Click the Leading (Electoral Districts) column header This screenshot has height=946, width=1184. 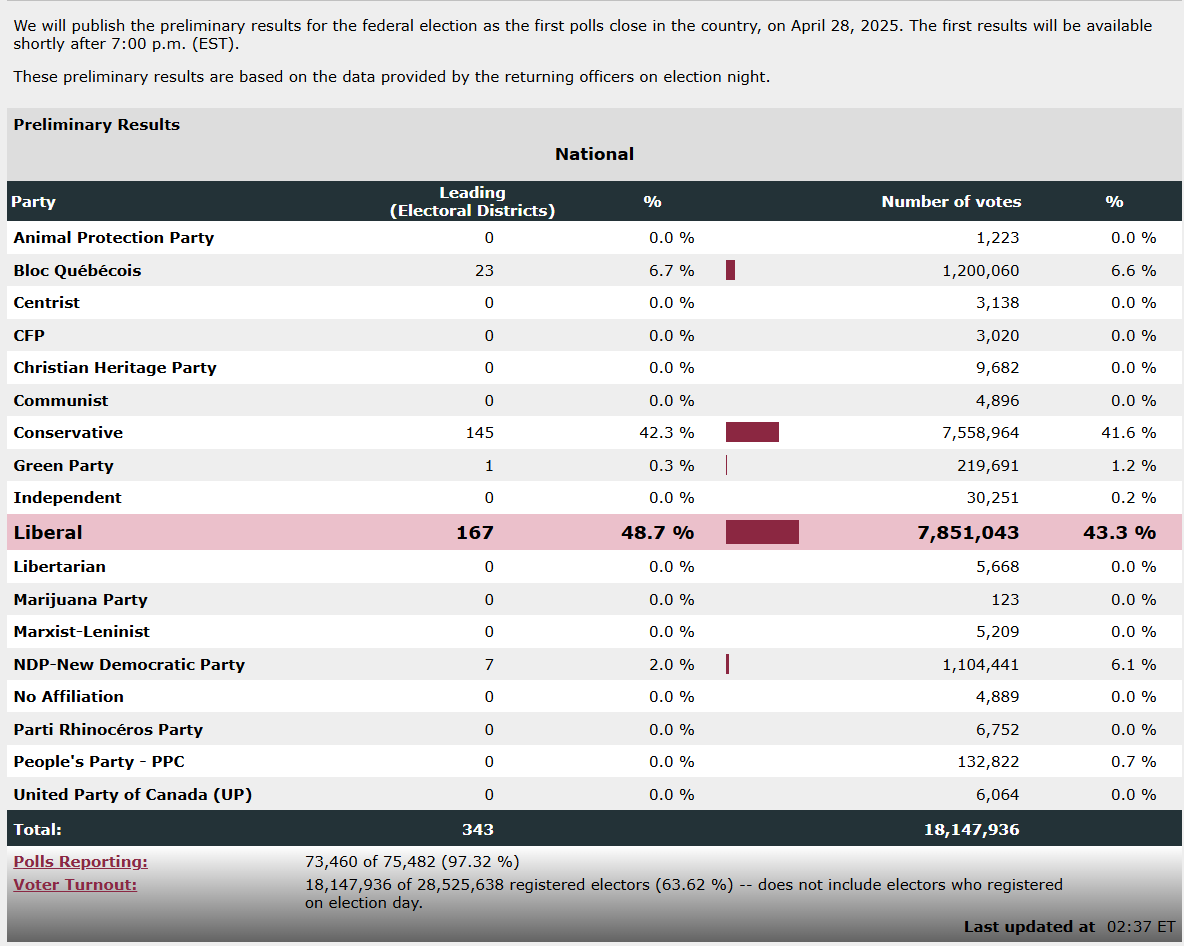[x=472, y=202]
